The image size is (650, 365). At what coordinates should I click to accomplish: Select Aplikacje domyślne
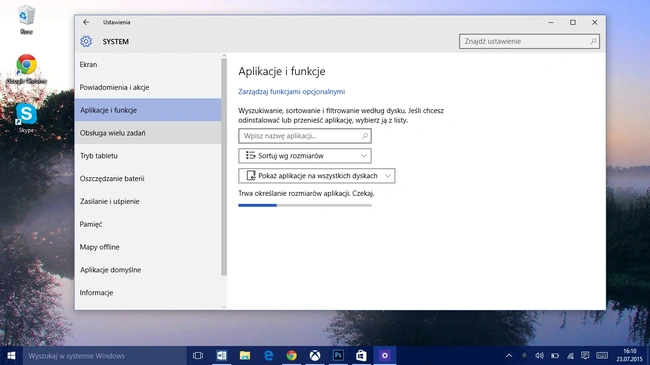[x=148, y=270]
